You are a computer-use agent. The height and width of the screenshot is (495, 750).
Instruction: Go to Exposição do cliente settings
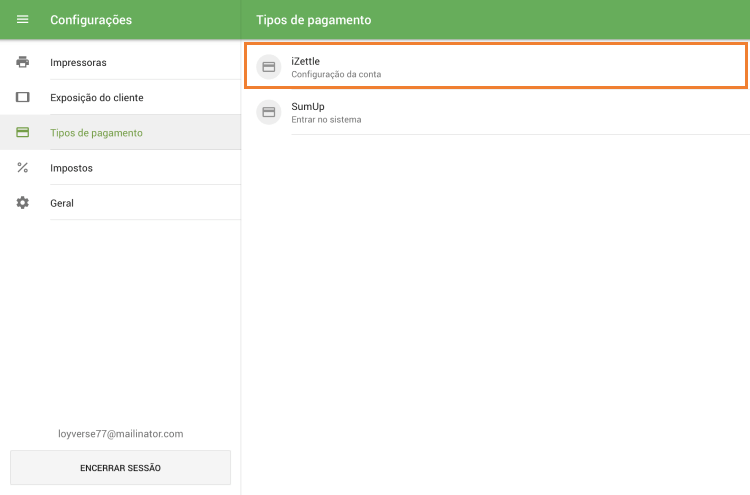pos(96,98)
